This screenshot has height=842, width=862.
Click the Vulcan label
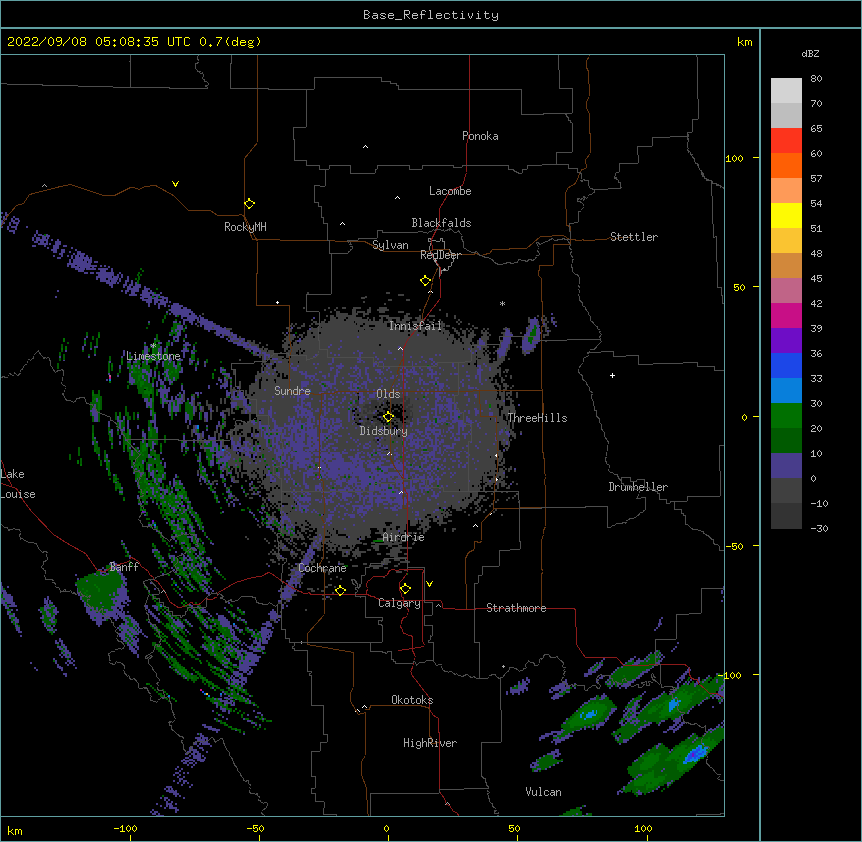point(543,792)
